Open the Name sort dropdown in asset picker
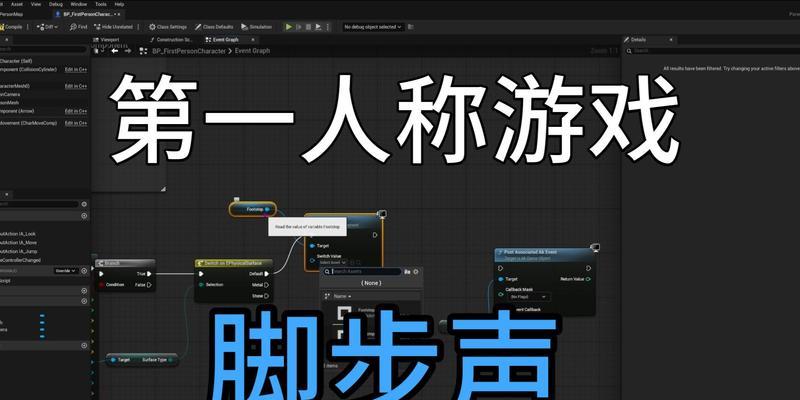This screenshot has width=800, height=400. (x=342, y=296)
